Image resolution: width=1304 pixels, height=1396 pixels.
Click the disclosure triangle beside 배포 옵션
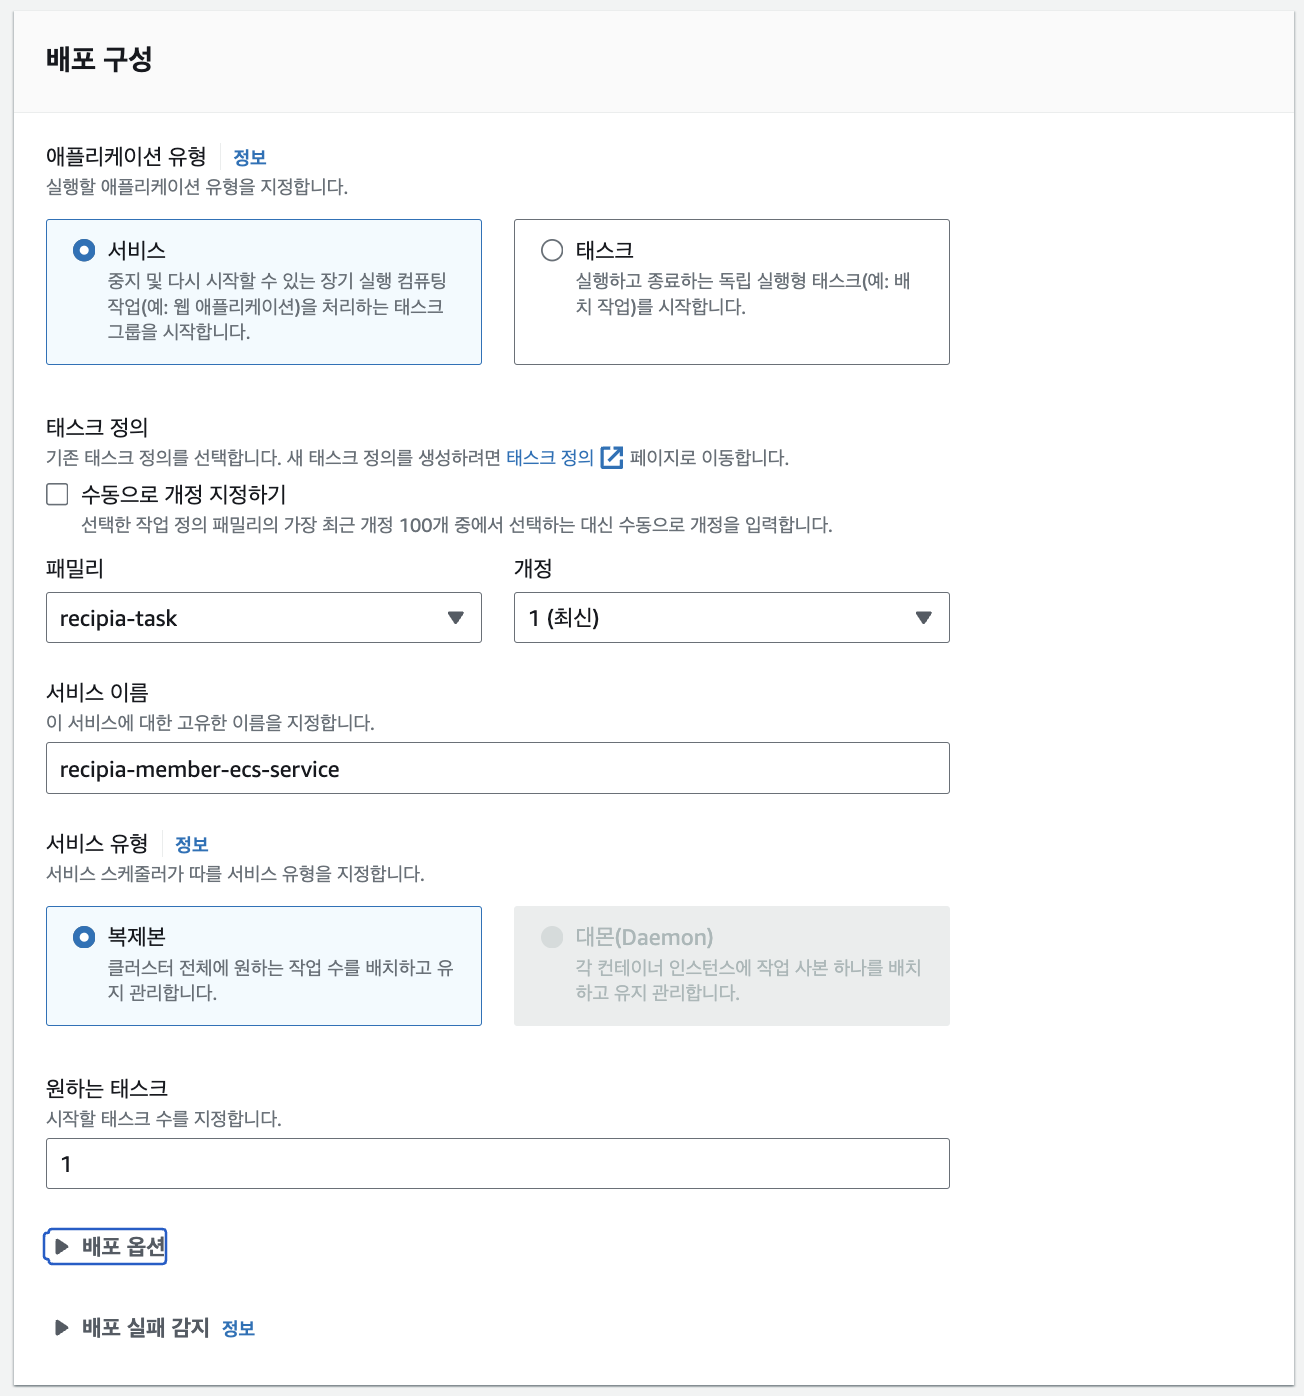point(62,1247)
